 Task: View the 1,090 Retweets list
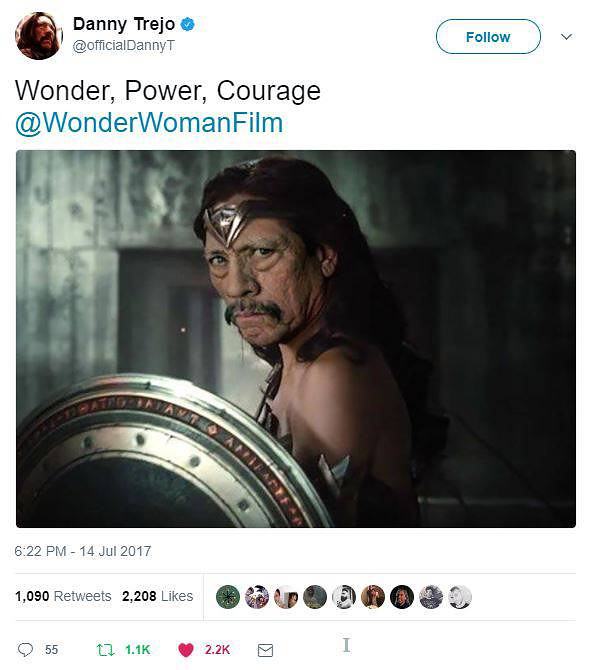(x=63, y=596)
